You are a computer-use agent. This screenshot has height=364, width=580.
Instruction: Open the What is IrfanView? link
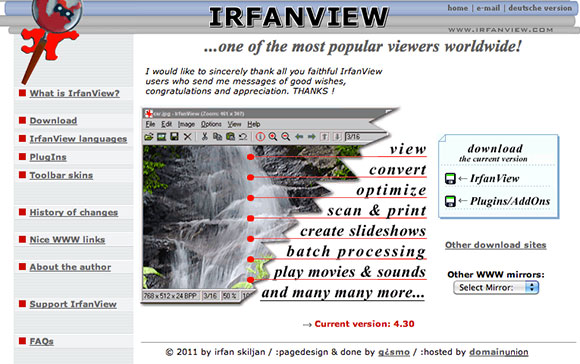[74, 93]
